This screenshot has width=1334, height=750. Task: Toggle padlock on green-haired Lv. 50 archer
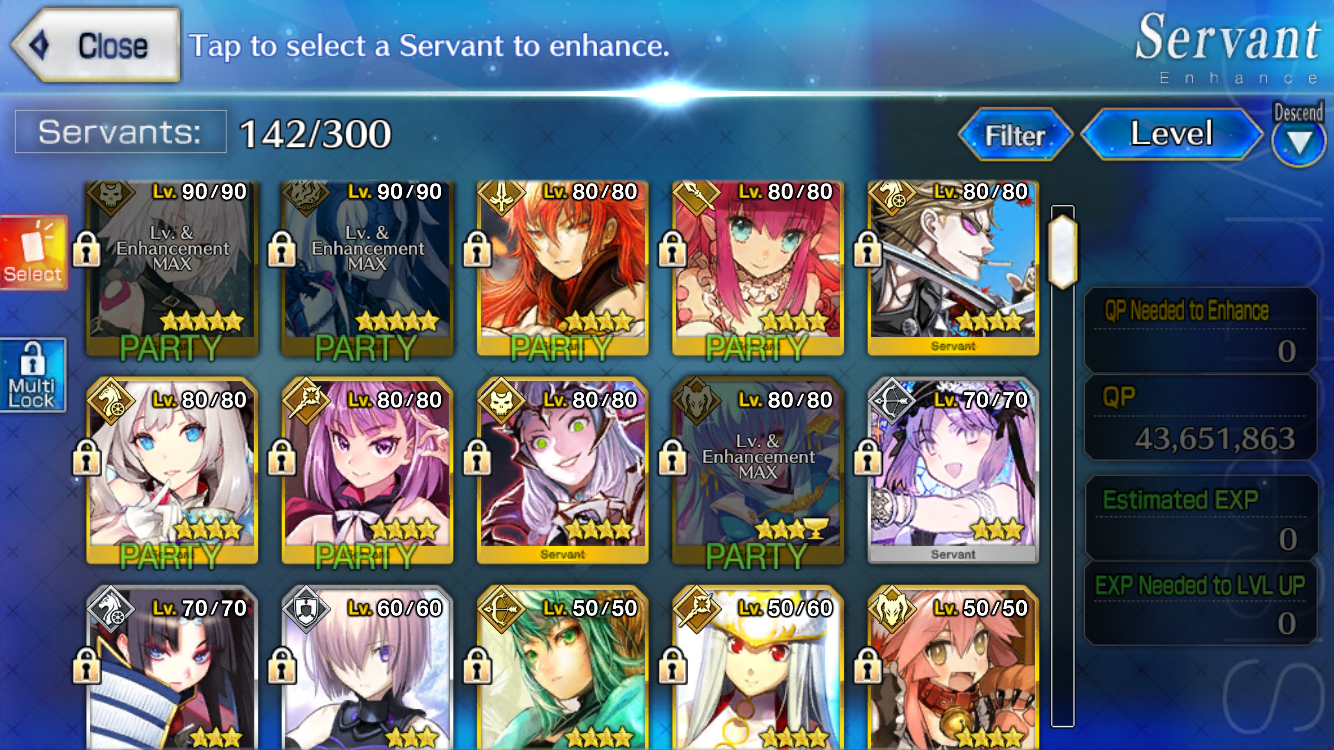[x=477, y=664]
